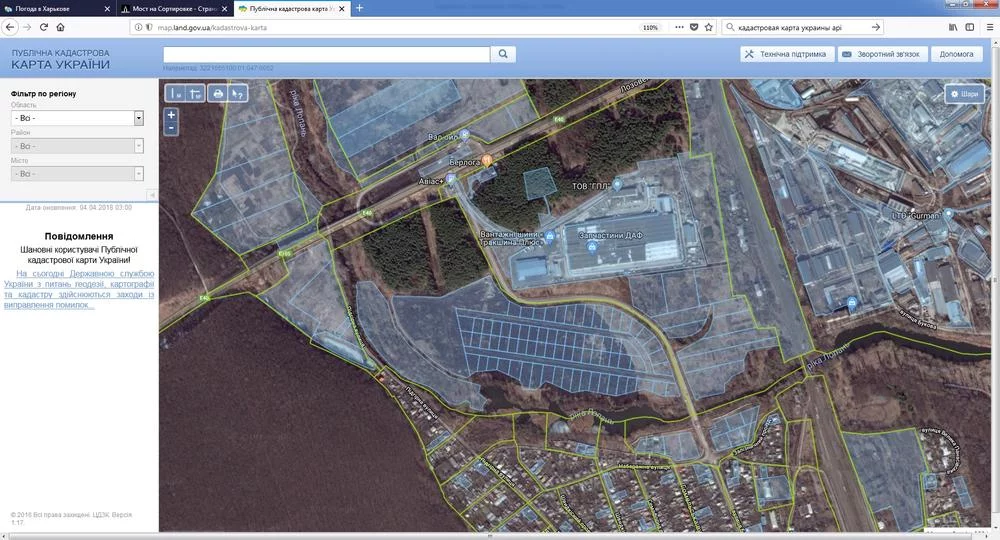Activate the parcel info pointer tool

pyautogui.click(x=238, y=94)
